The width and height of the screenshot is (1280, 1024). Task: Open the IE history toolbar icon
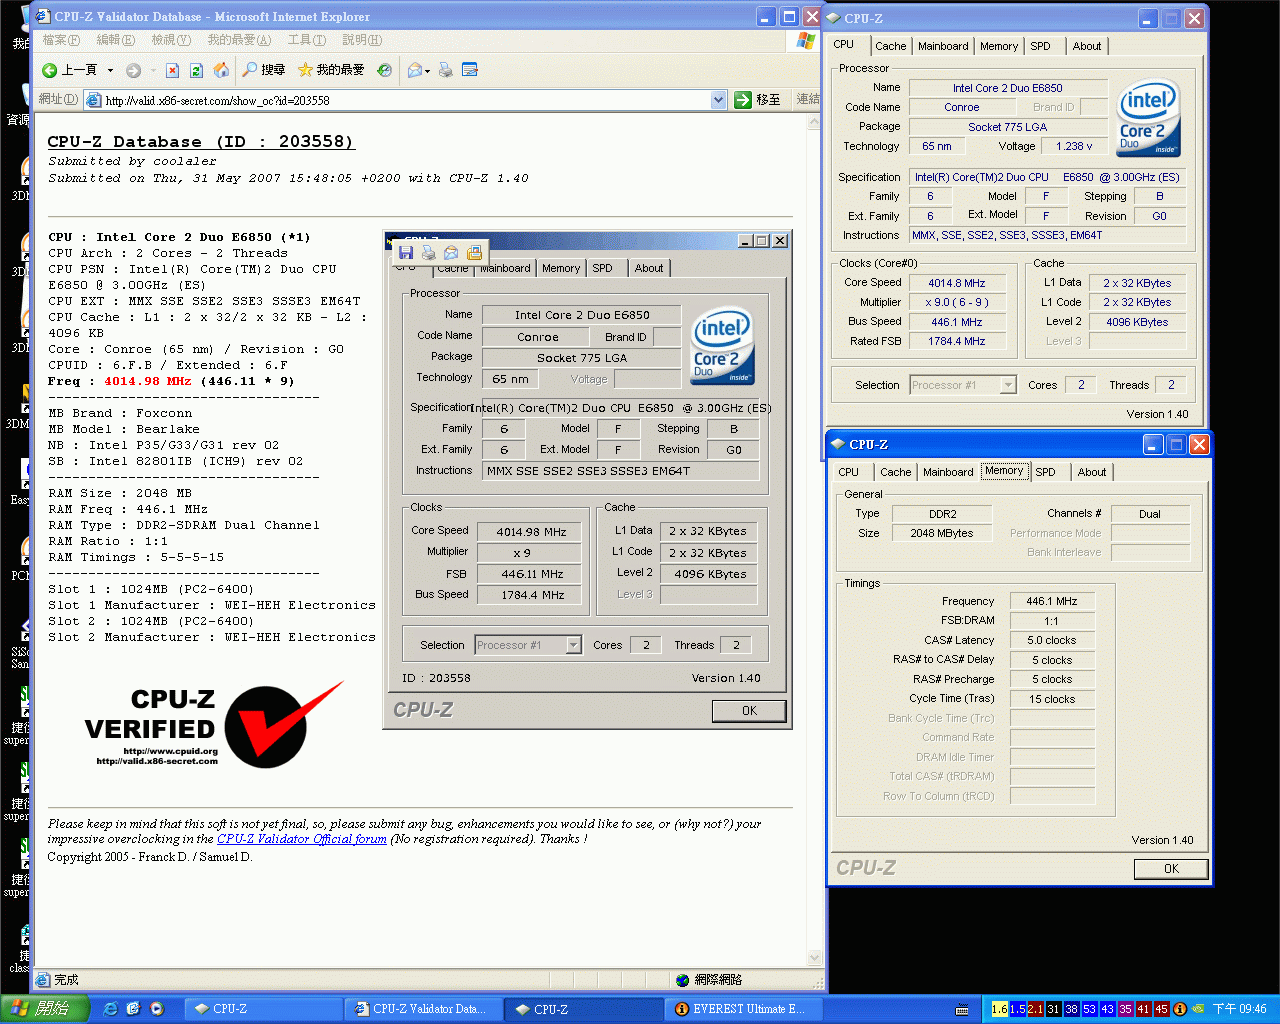click(x=384, y=70)
